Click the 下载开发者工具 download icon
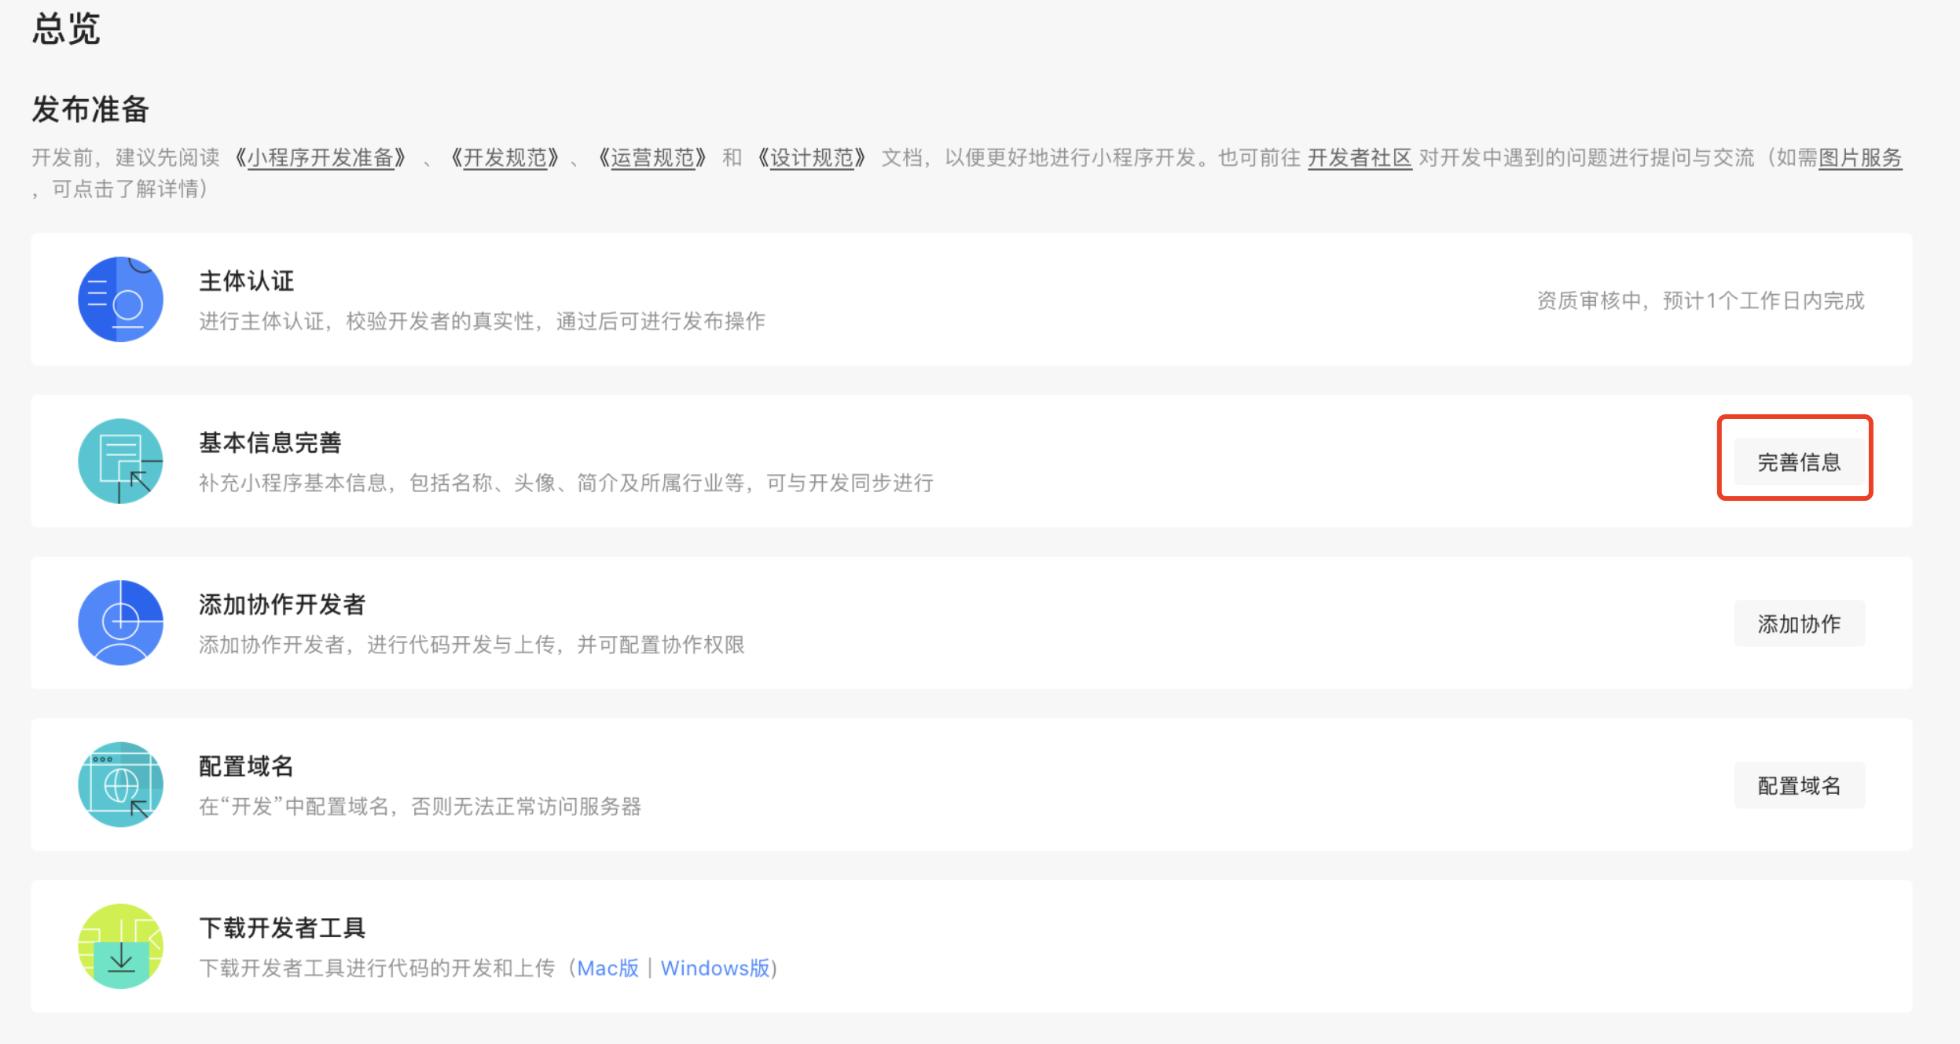The width and height of the screenshot is (1960, 1044). point(121,947)
